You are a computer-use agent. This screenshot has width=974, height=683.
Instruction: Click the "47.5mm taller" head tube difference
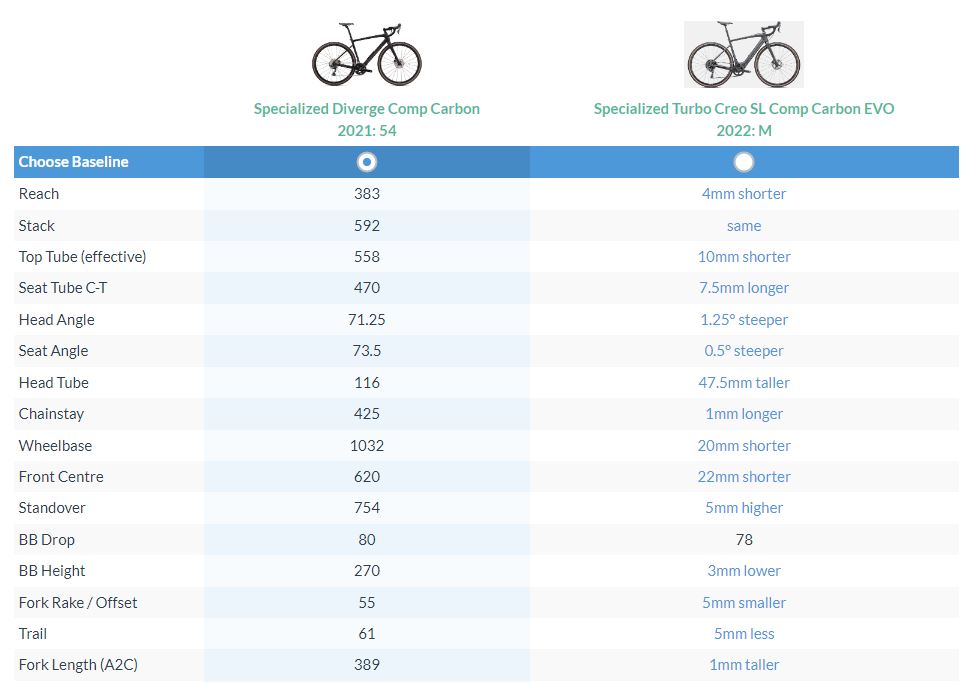[x=743, y=383]
